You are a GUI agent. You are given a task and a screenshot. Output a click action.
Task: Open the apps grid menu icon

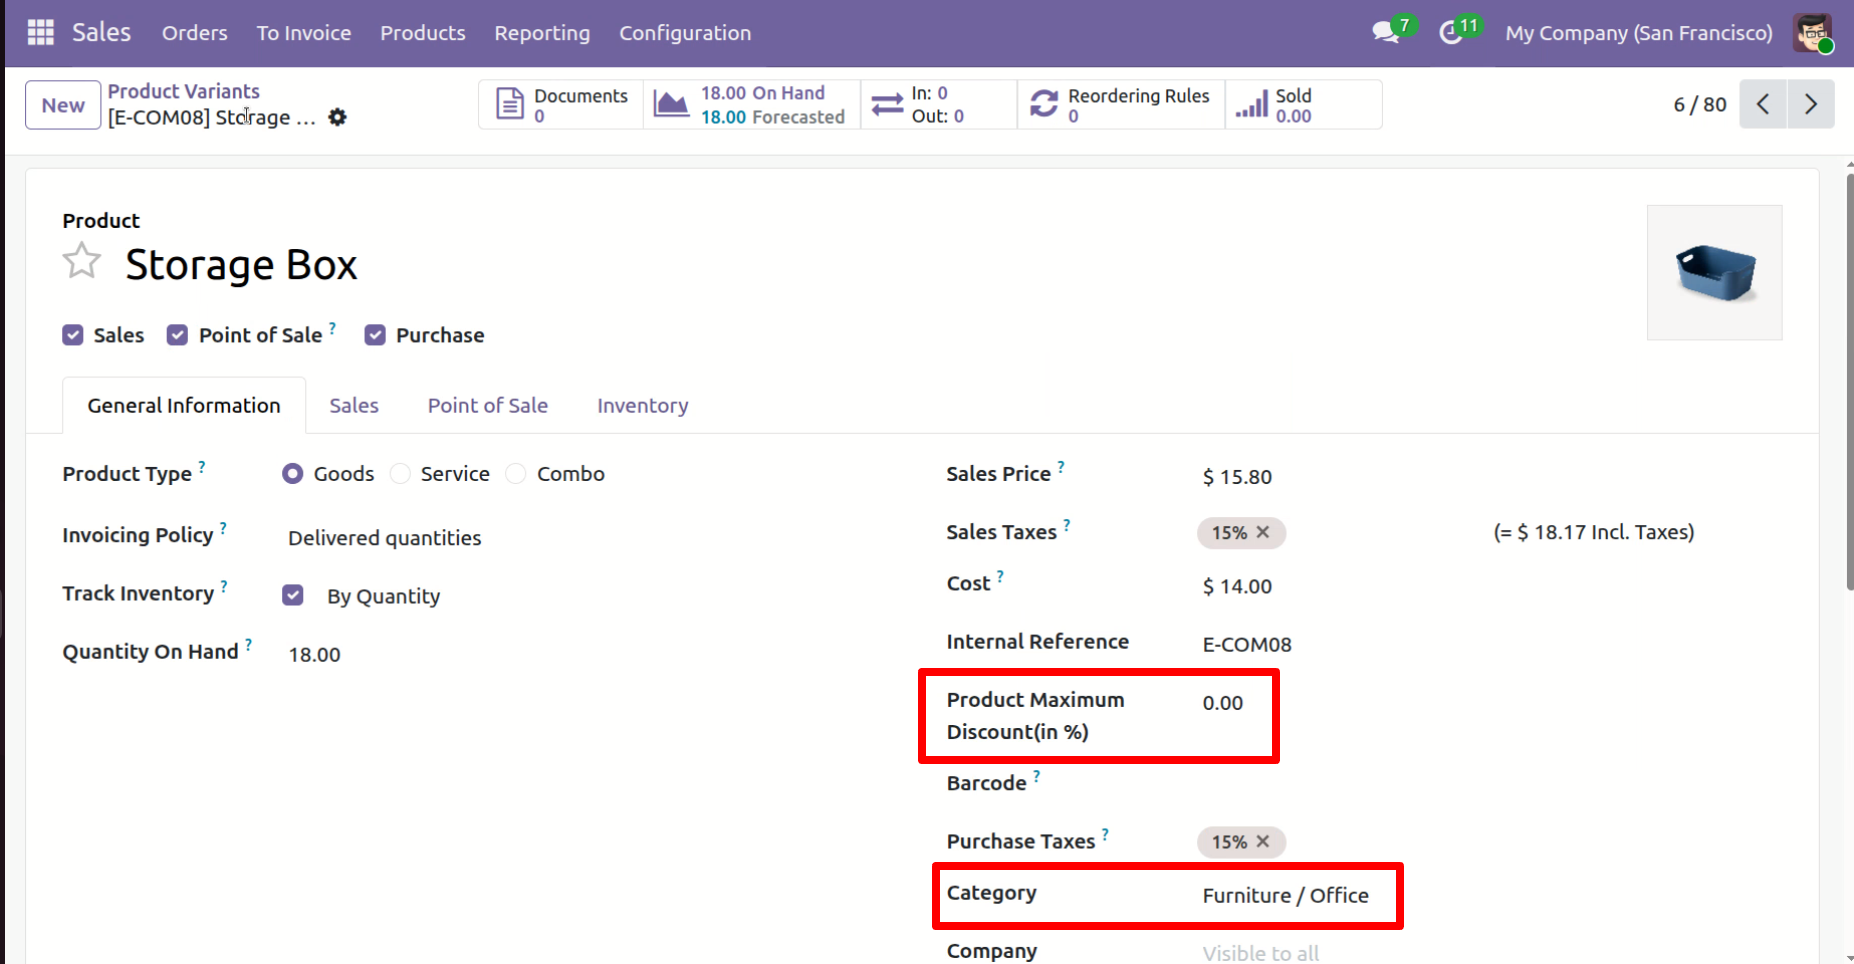pyautogui.click(x=40, y=33)
